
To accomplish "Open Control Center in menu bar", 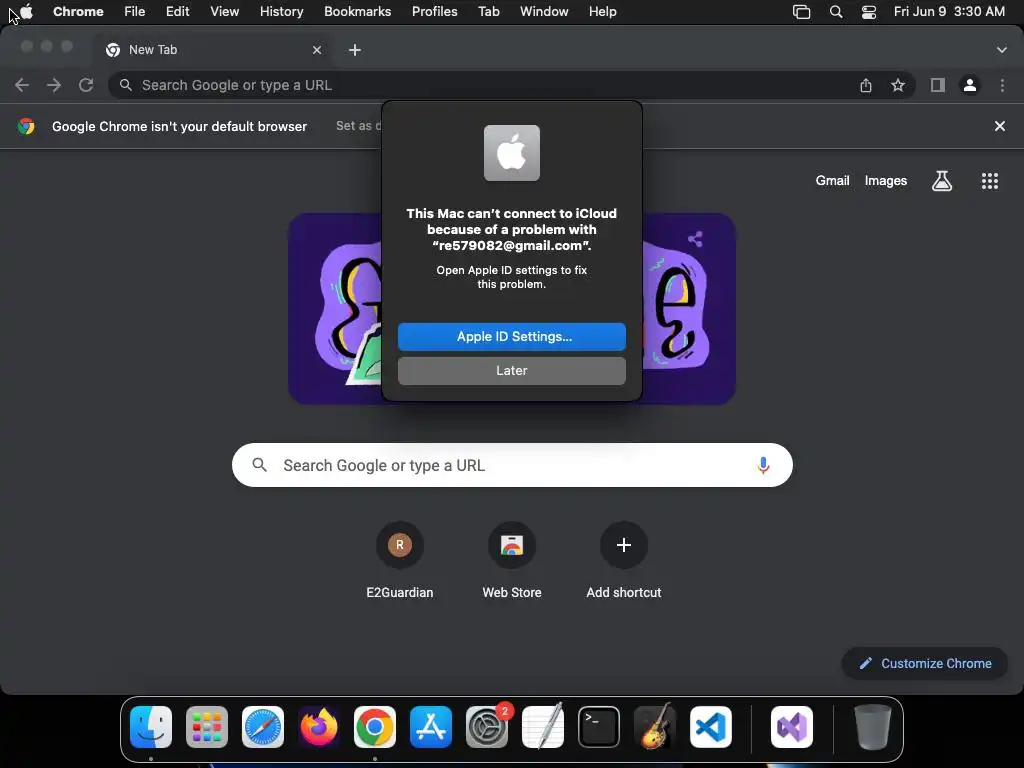I will click(x=869, y=12).
